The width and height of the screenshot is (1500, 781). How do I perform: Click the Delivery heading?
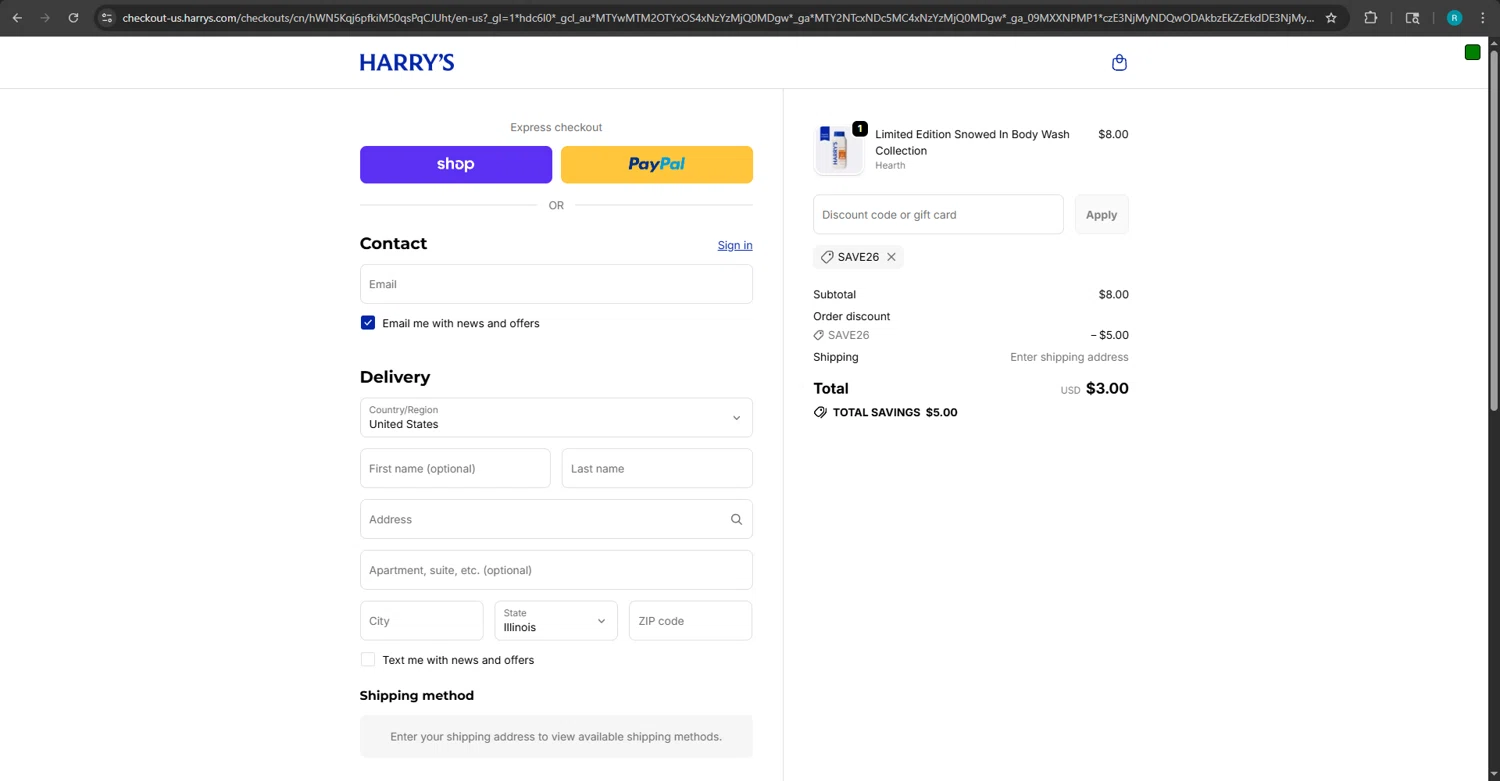click(395, 377)
